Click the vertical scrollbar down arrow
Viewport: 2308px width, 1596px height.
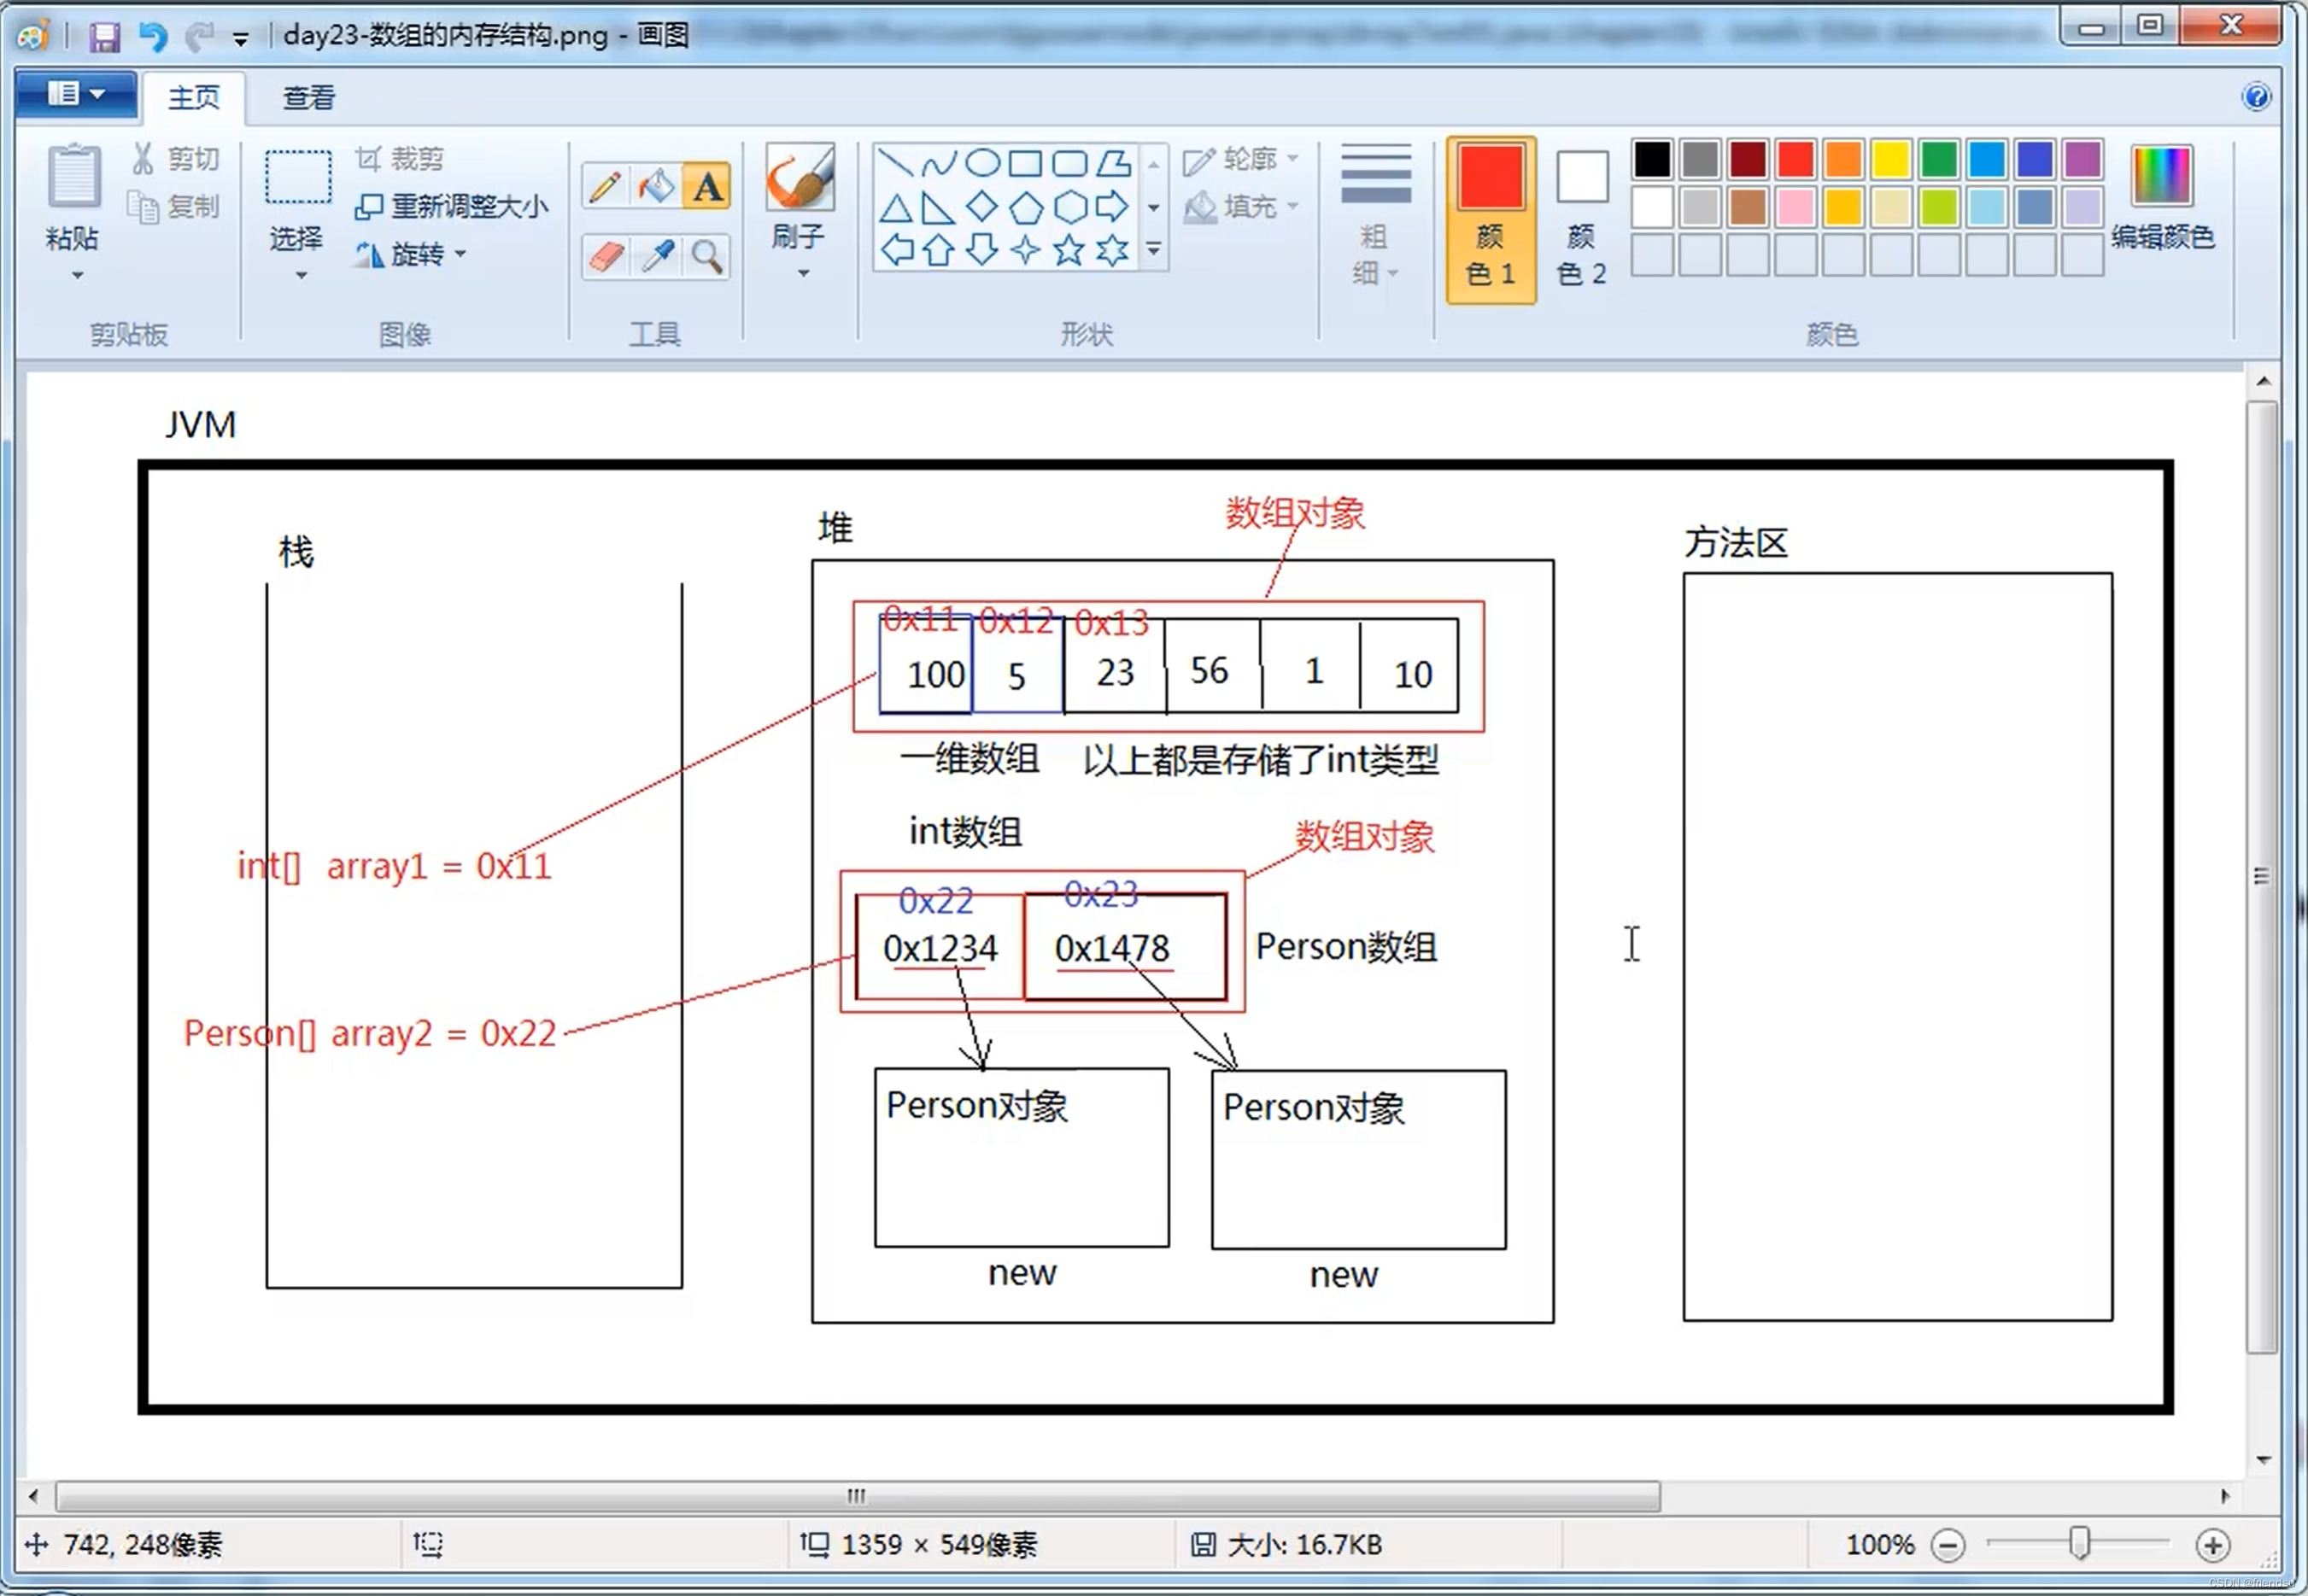(2263, 1459)
